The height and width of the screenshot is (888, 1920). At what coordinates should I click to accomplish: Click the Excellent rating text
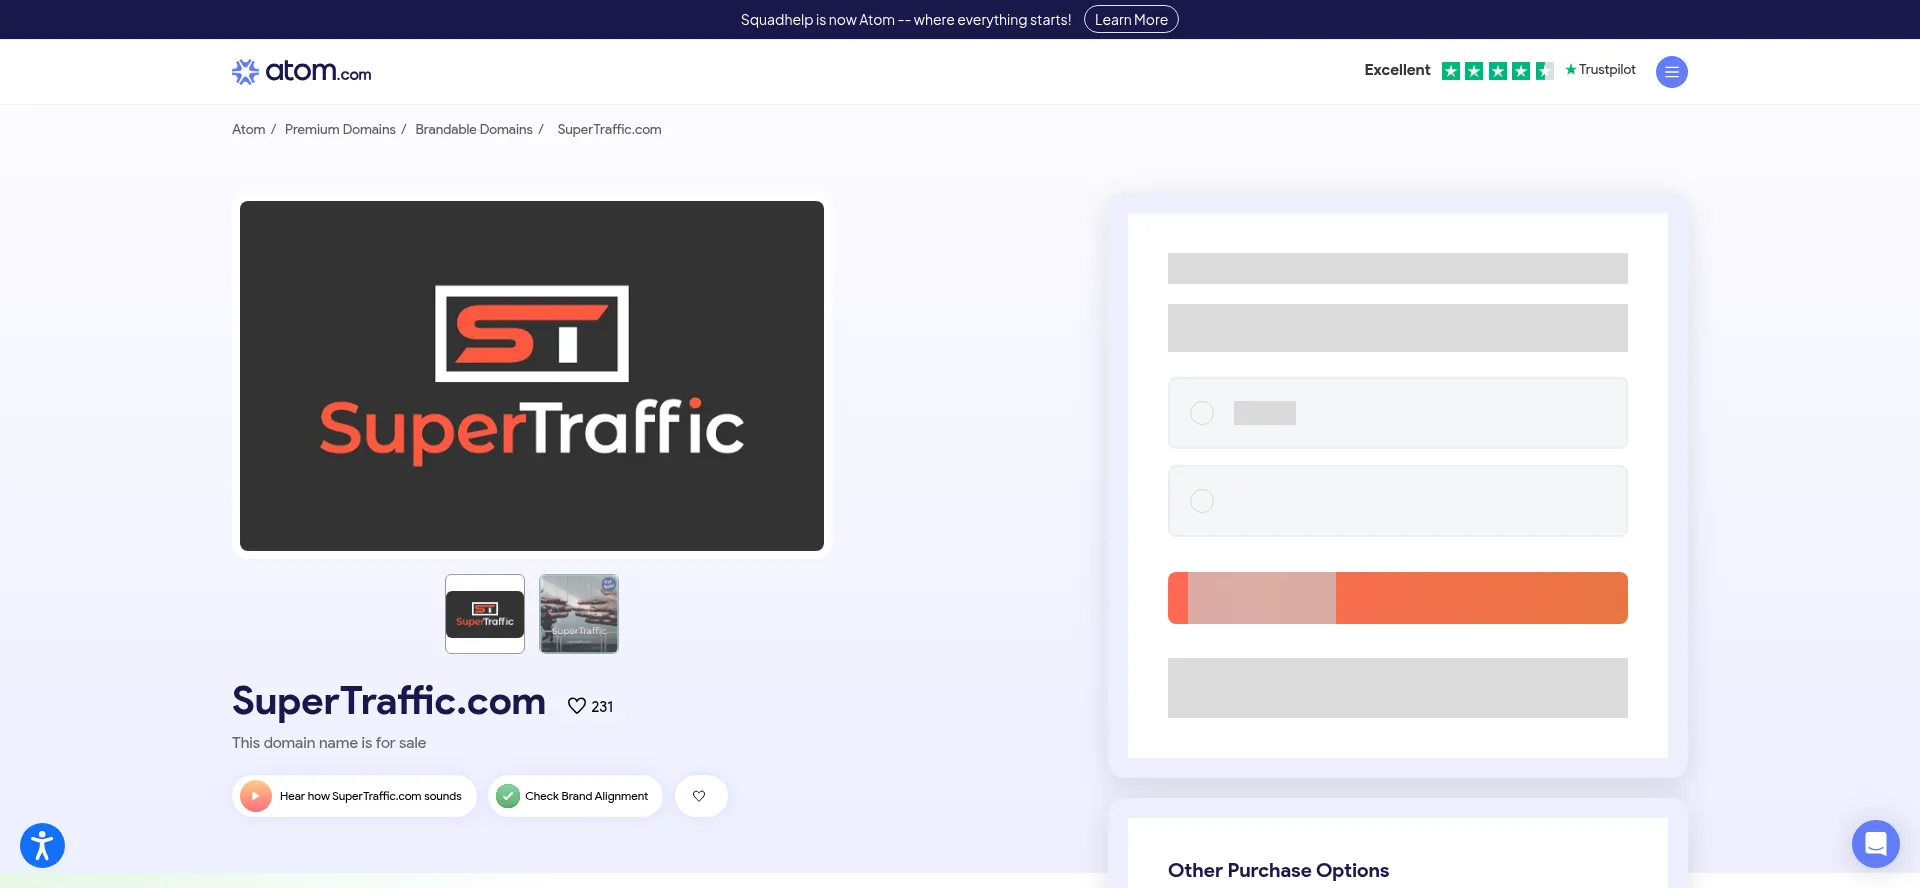[x=1397, y=70]
